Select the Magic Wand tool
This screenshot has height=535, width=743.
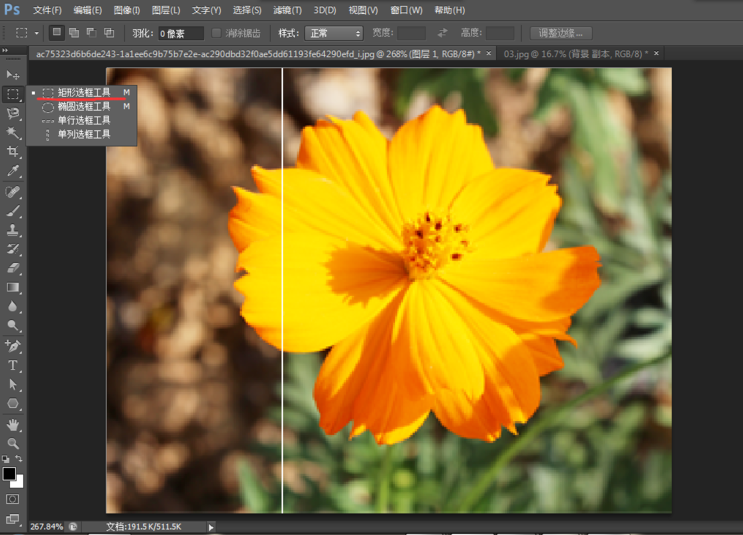point(13,132)
